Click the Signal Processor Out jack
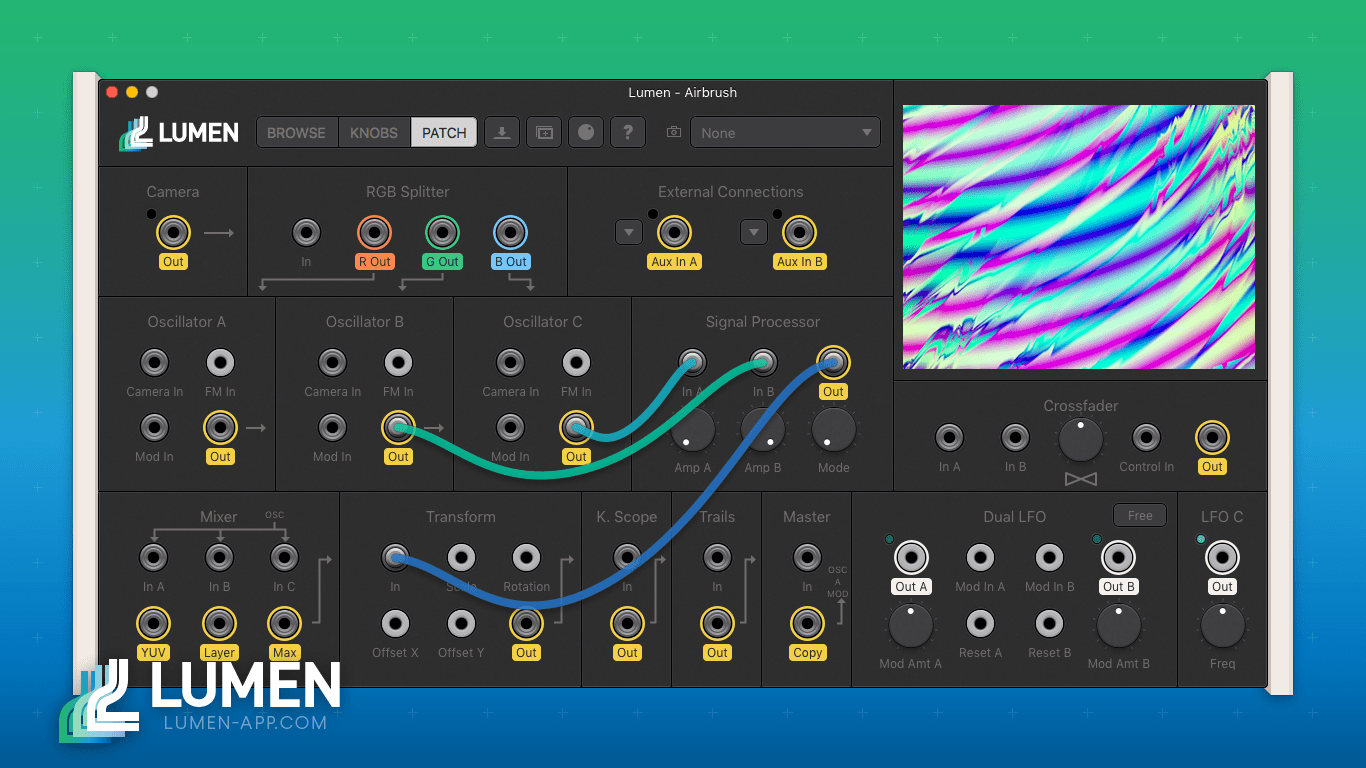 coord(833,362)
